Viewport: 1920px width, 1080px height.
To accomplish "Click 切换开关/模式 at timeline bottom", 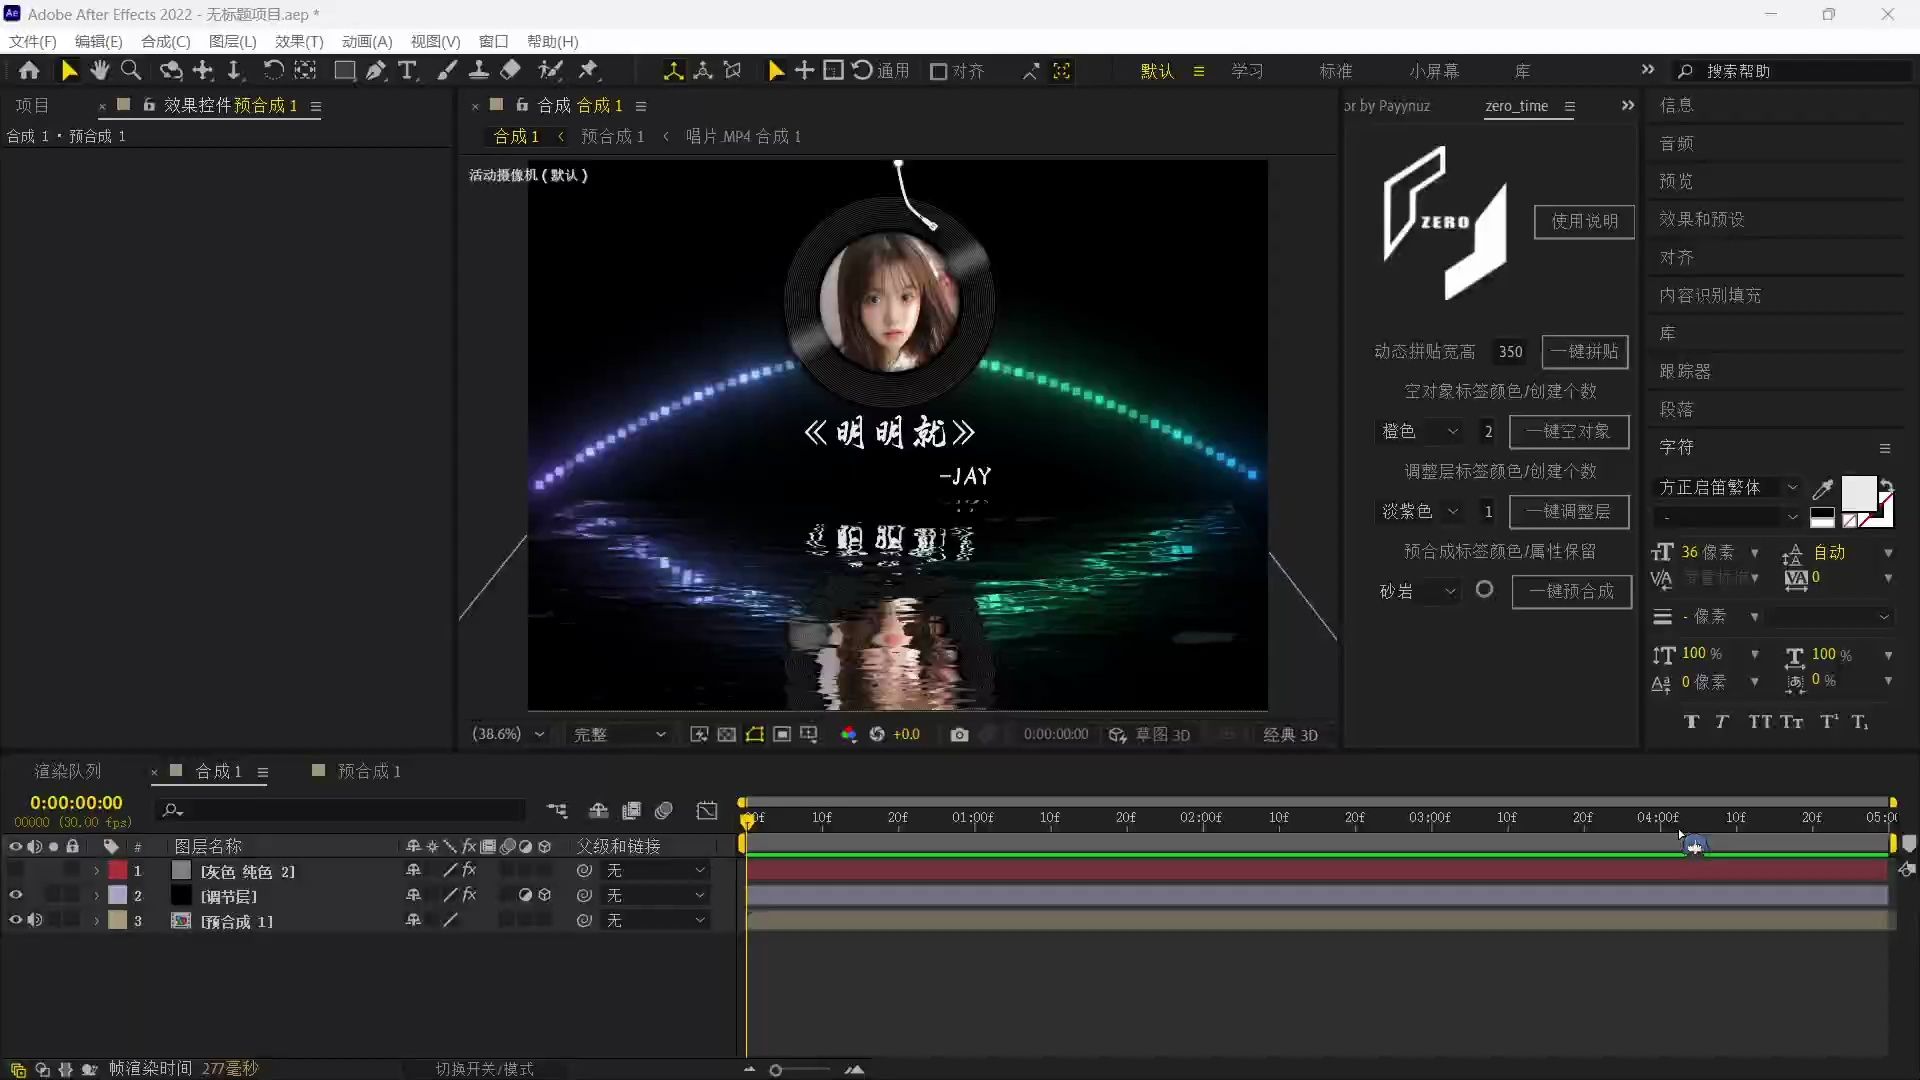I will pos(484,1069).
